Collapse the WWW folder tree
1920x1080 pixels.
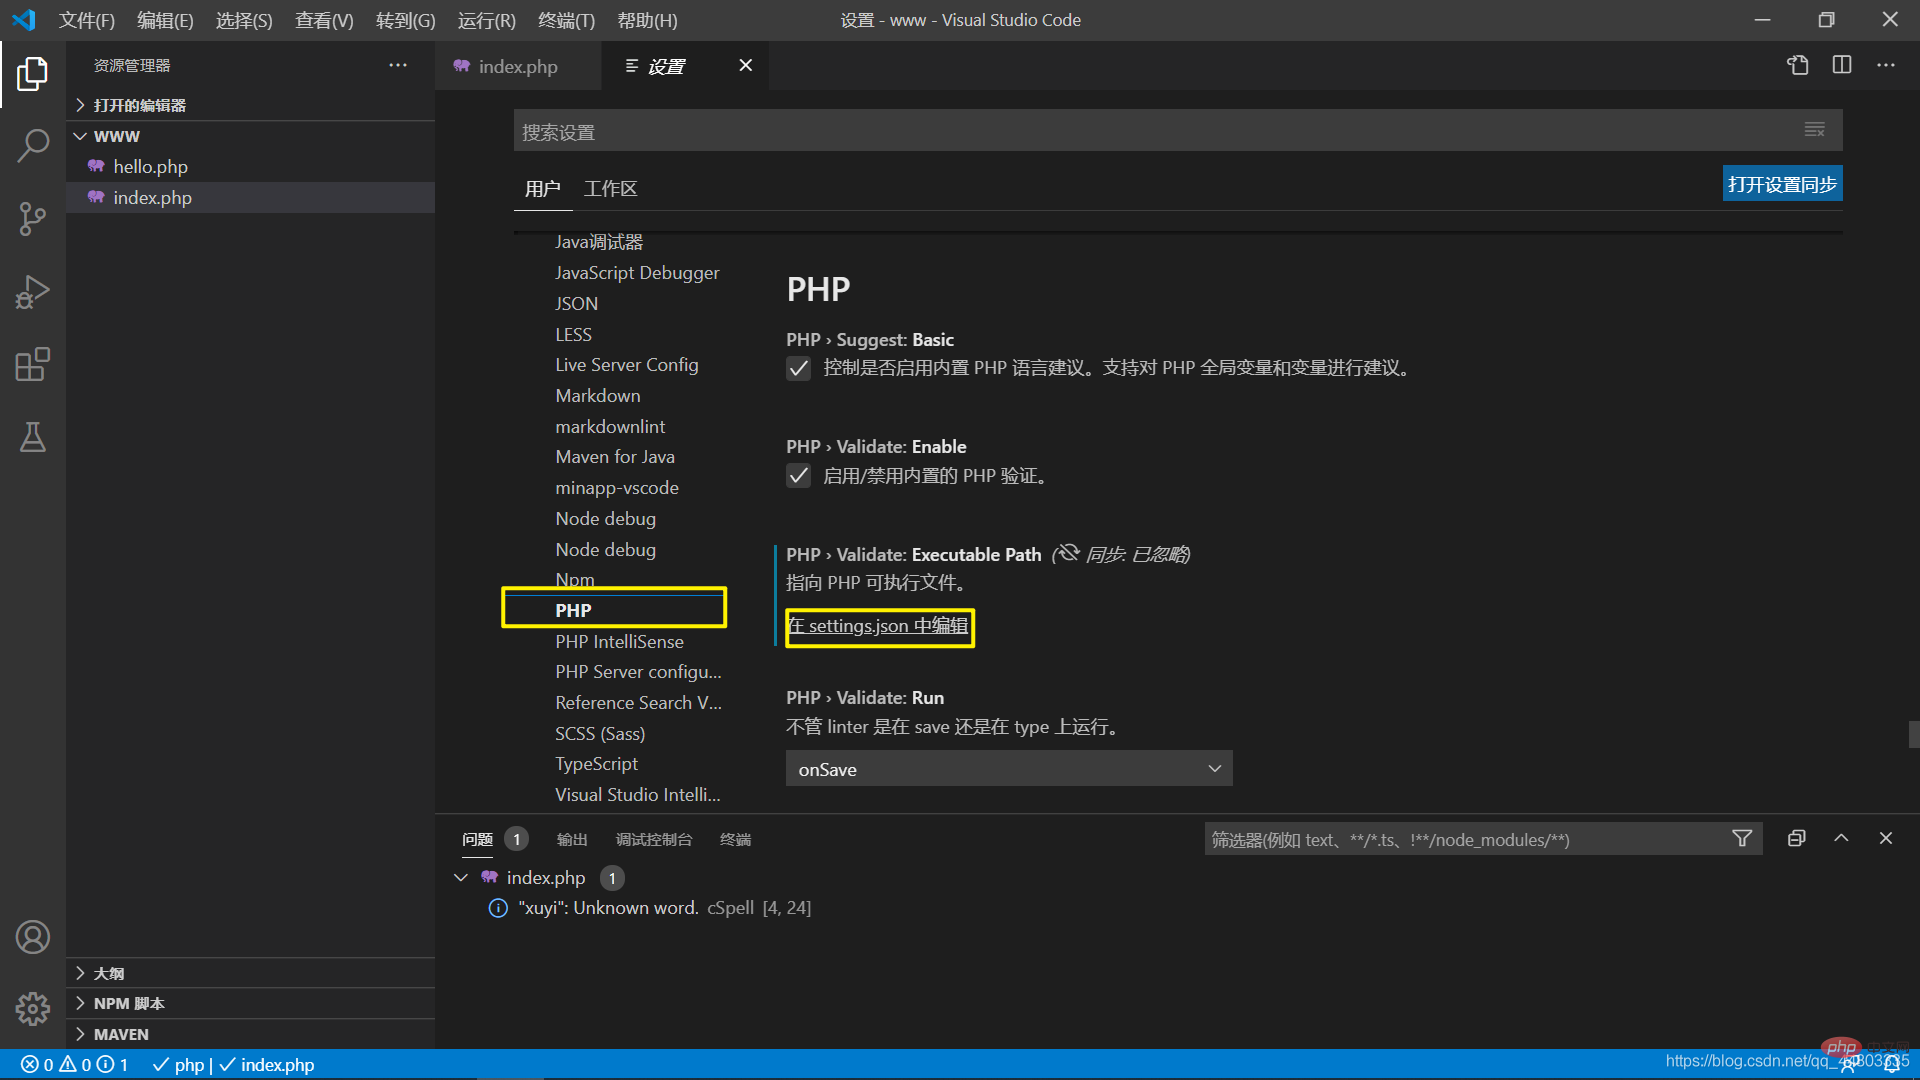point(116,136)
